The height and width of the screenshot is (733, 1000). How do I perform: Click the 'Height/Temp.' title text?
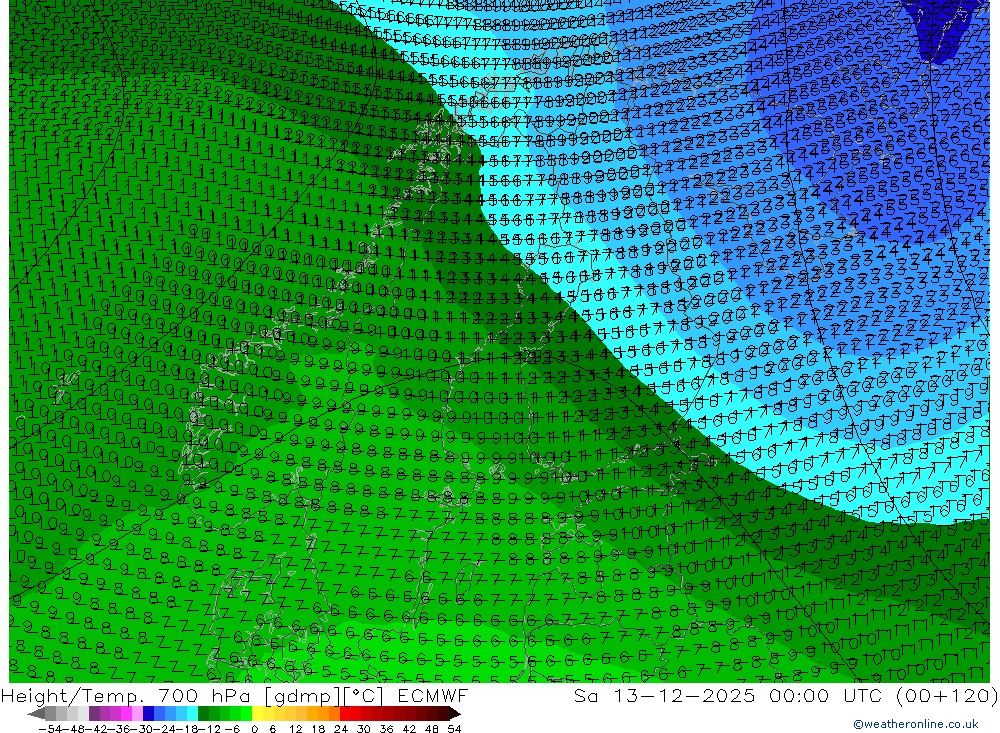pos(73,695)
